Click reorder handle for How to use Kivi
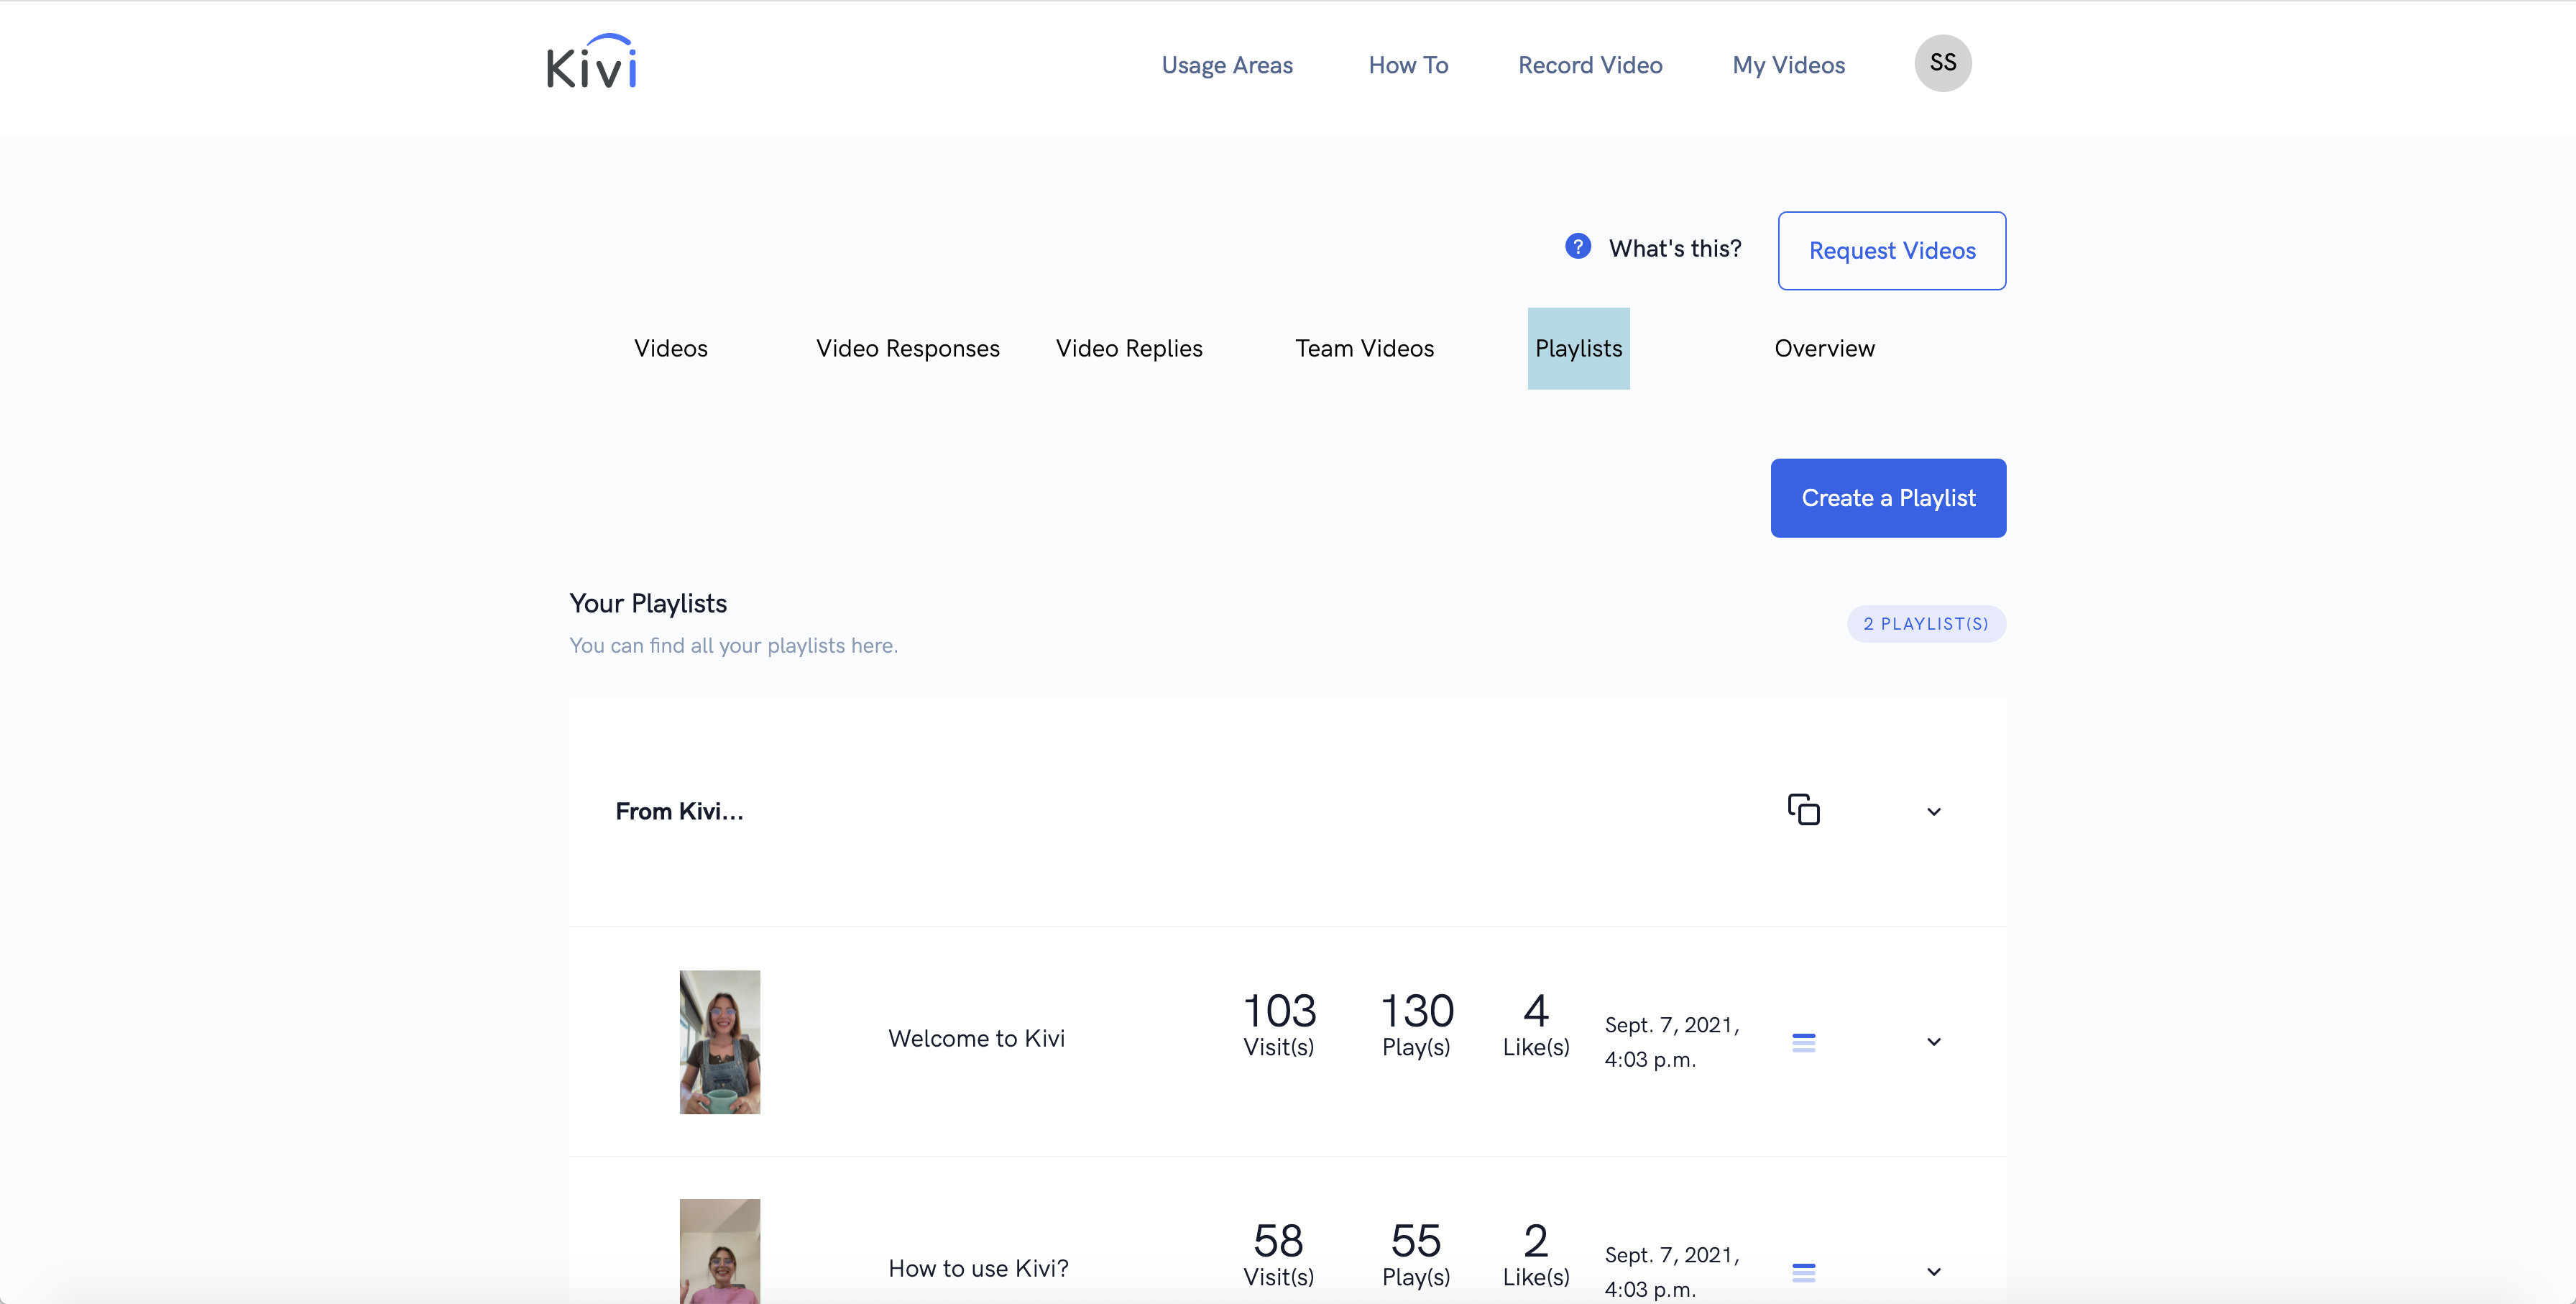Viewport: 2576px width, 1304px height. coord(1803,1272)
